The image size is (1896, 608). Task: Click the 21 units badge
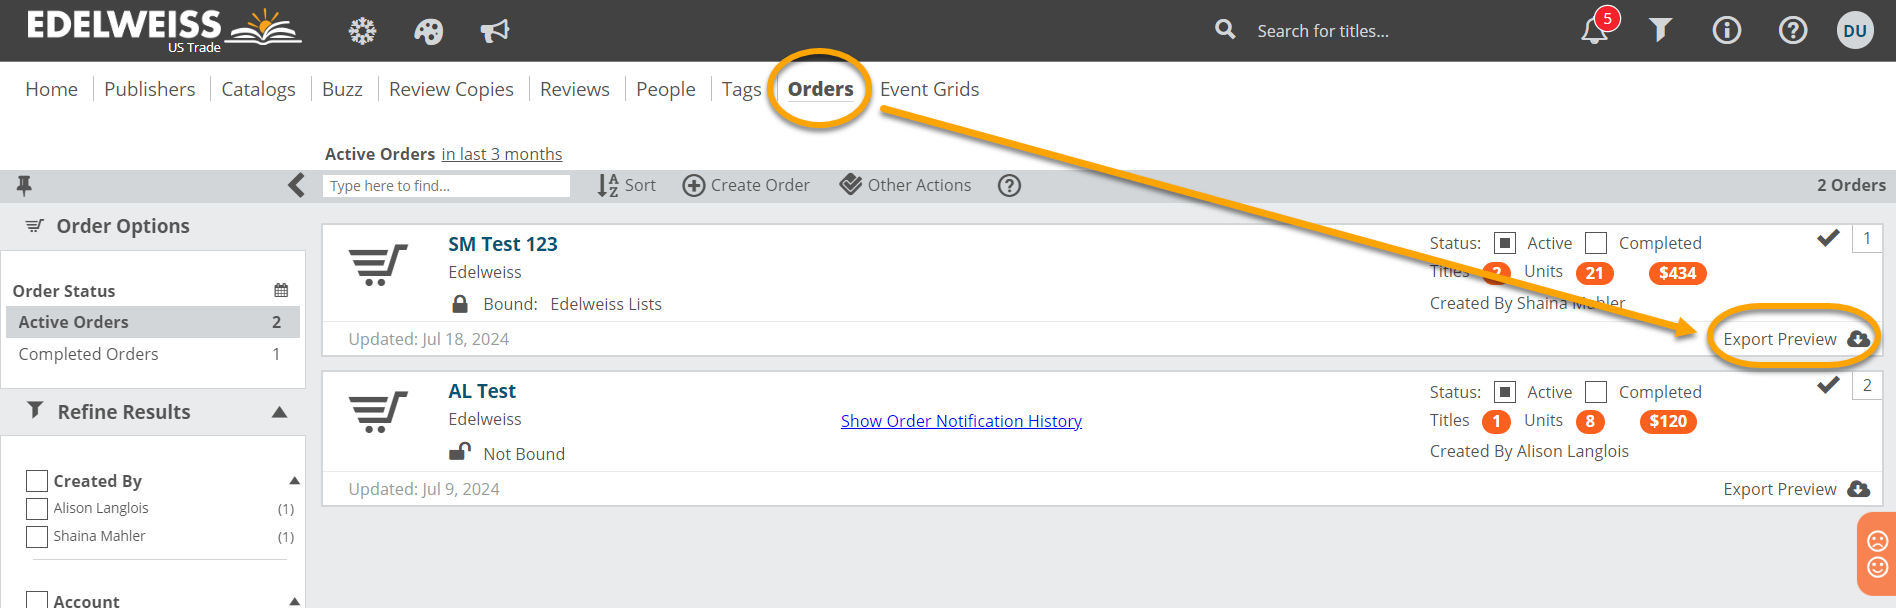point(1595,273)
